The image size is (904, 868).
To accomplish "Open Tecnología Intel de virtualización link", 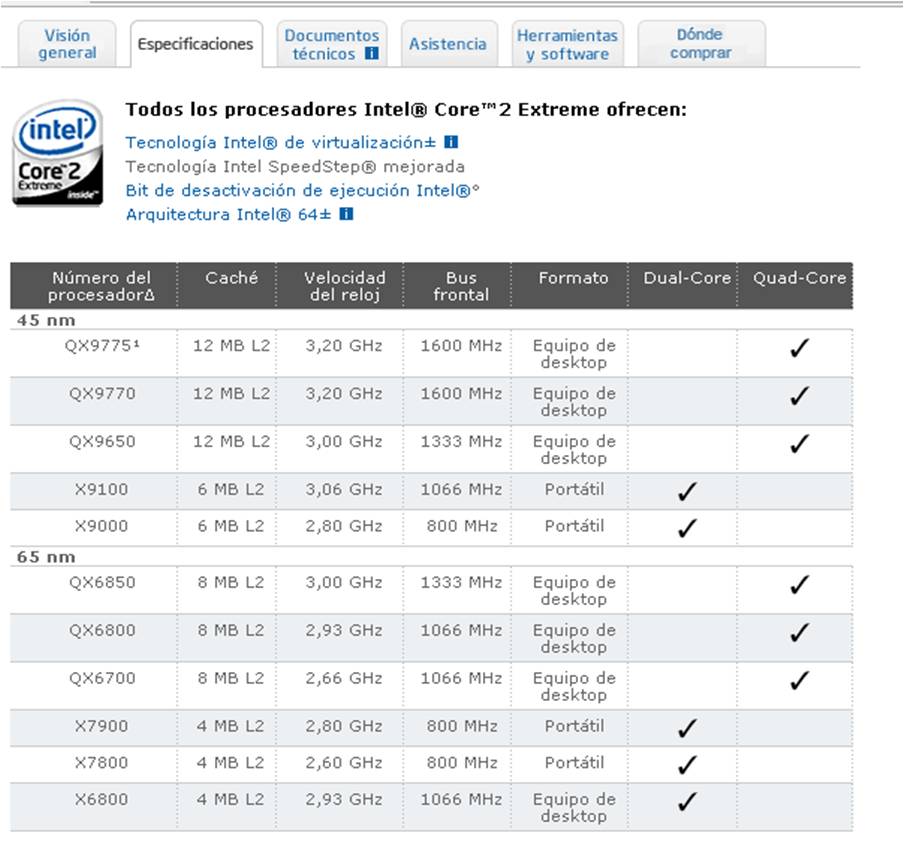I will [281, 142].
